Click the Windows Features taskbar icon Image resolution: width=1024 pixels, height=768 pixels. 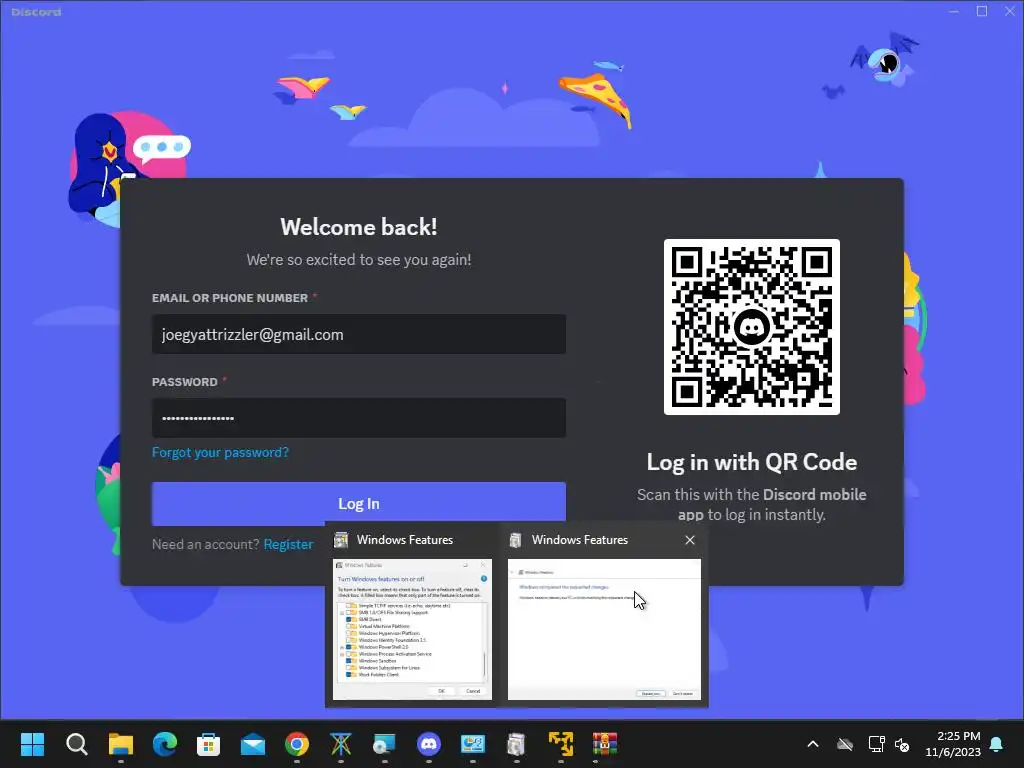(516, 744)
